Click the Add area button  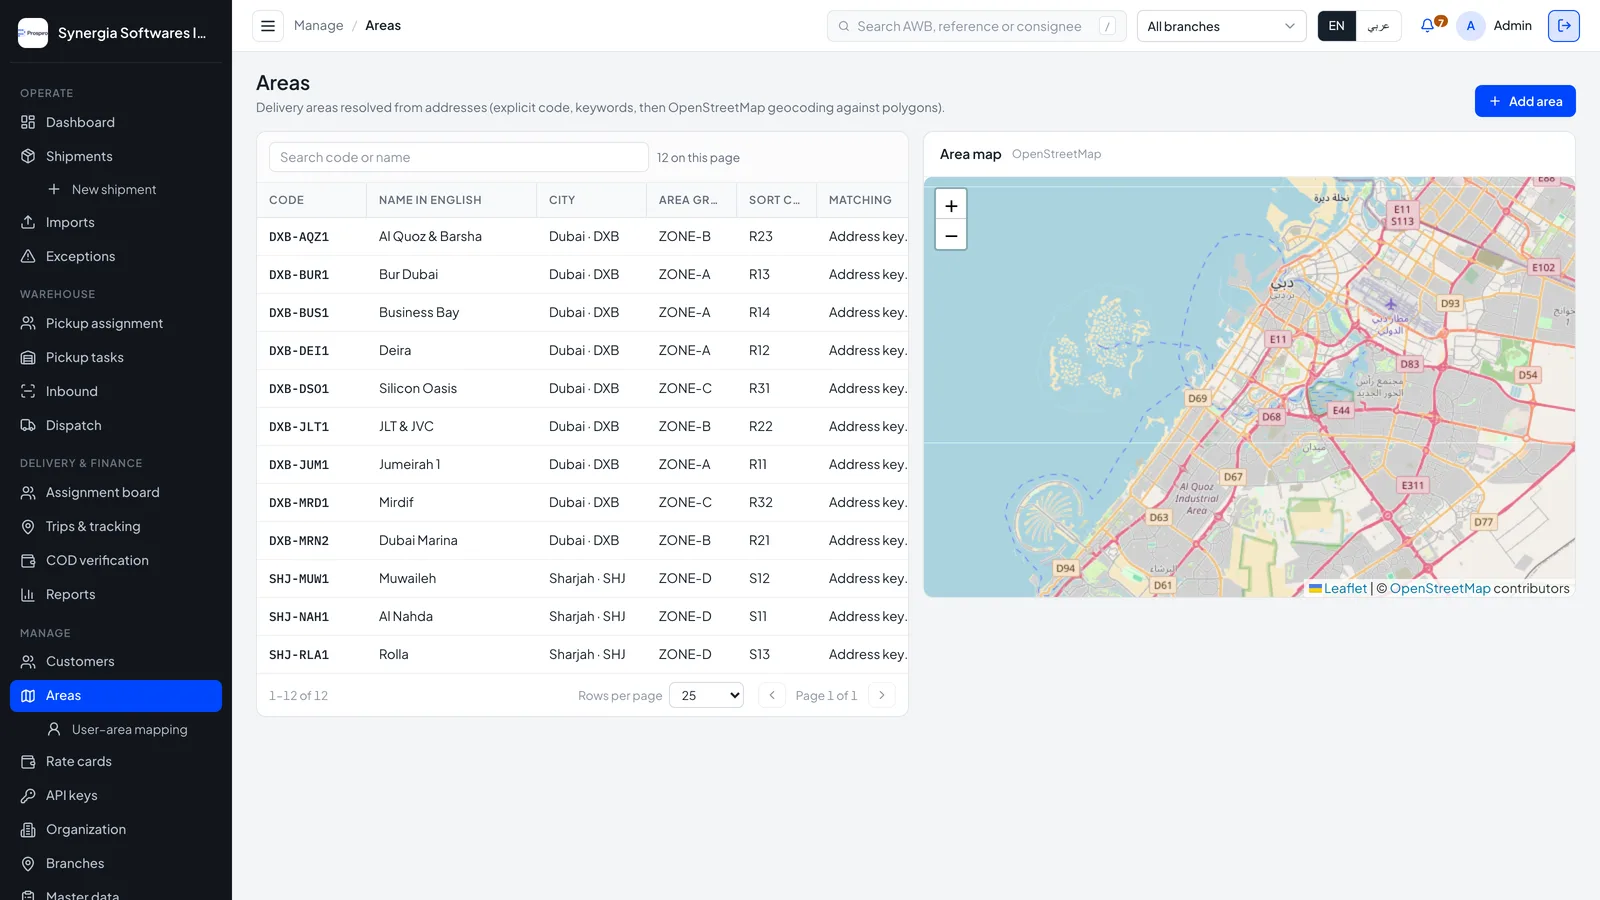(1525, 101)
